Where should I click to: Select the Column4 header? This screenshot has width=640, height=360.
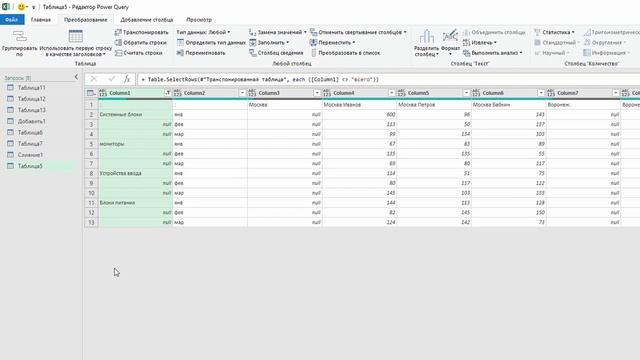(x=359, y=93)
